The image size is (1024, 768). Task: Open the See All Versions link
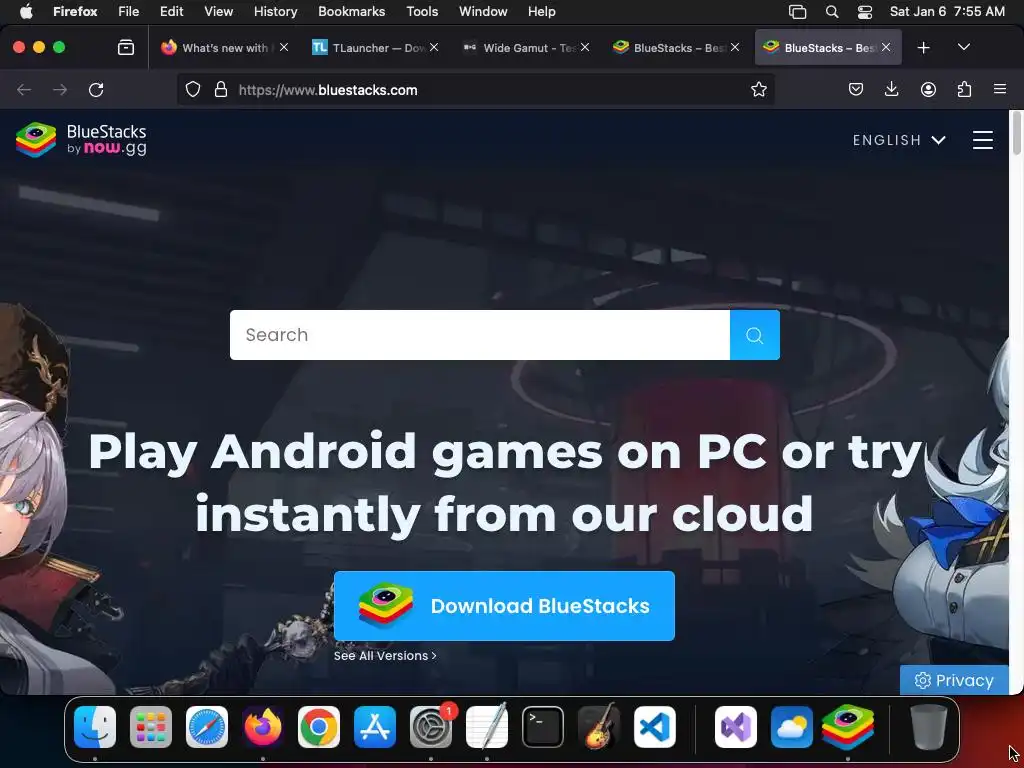[385, 656]
